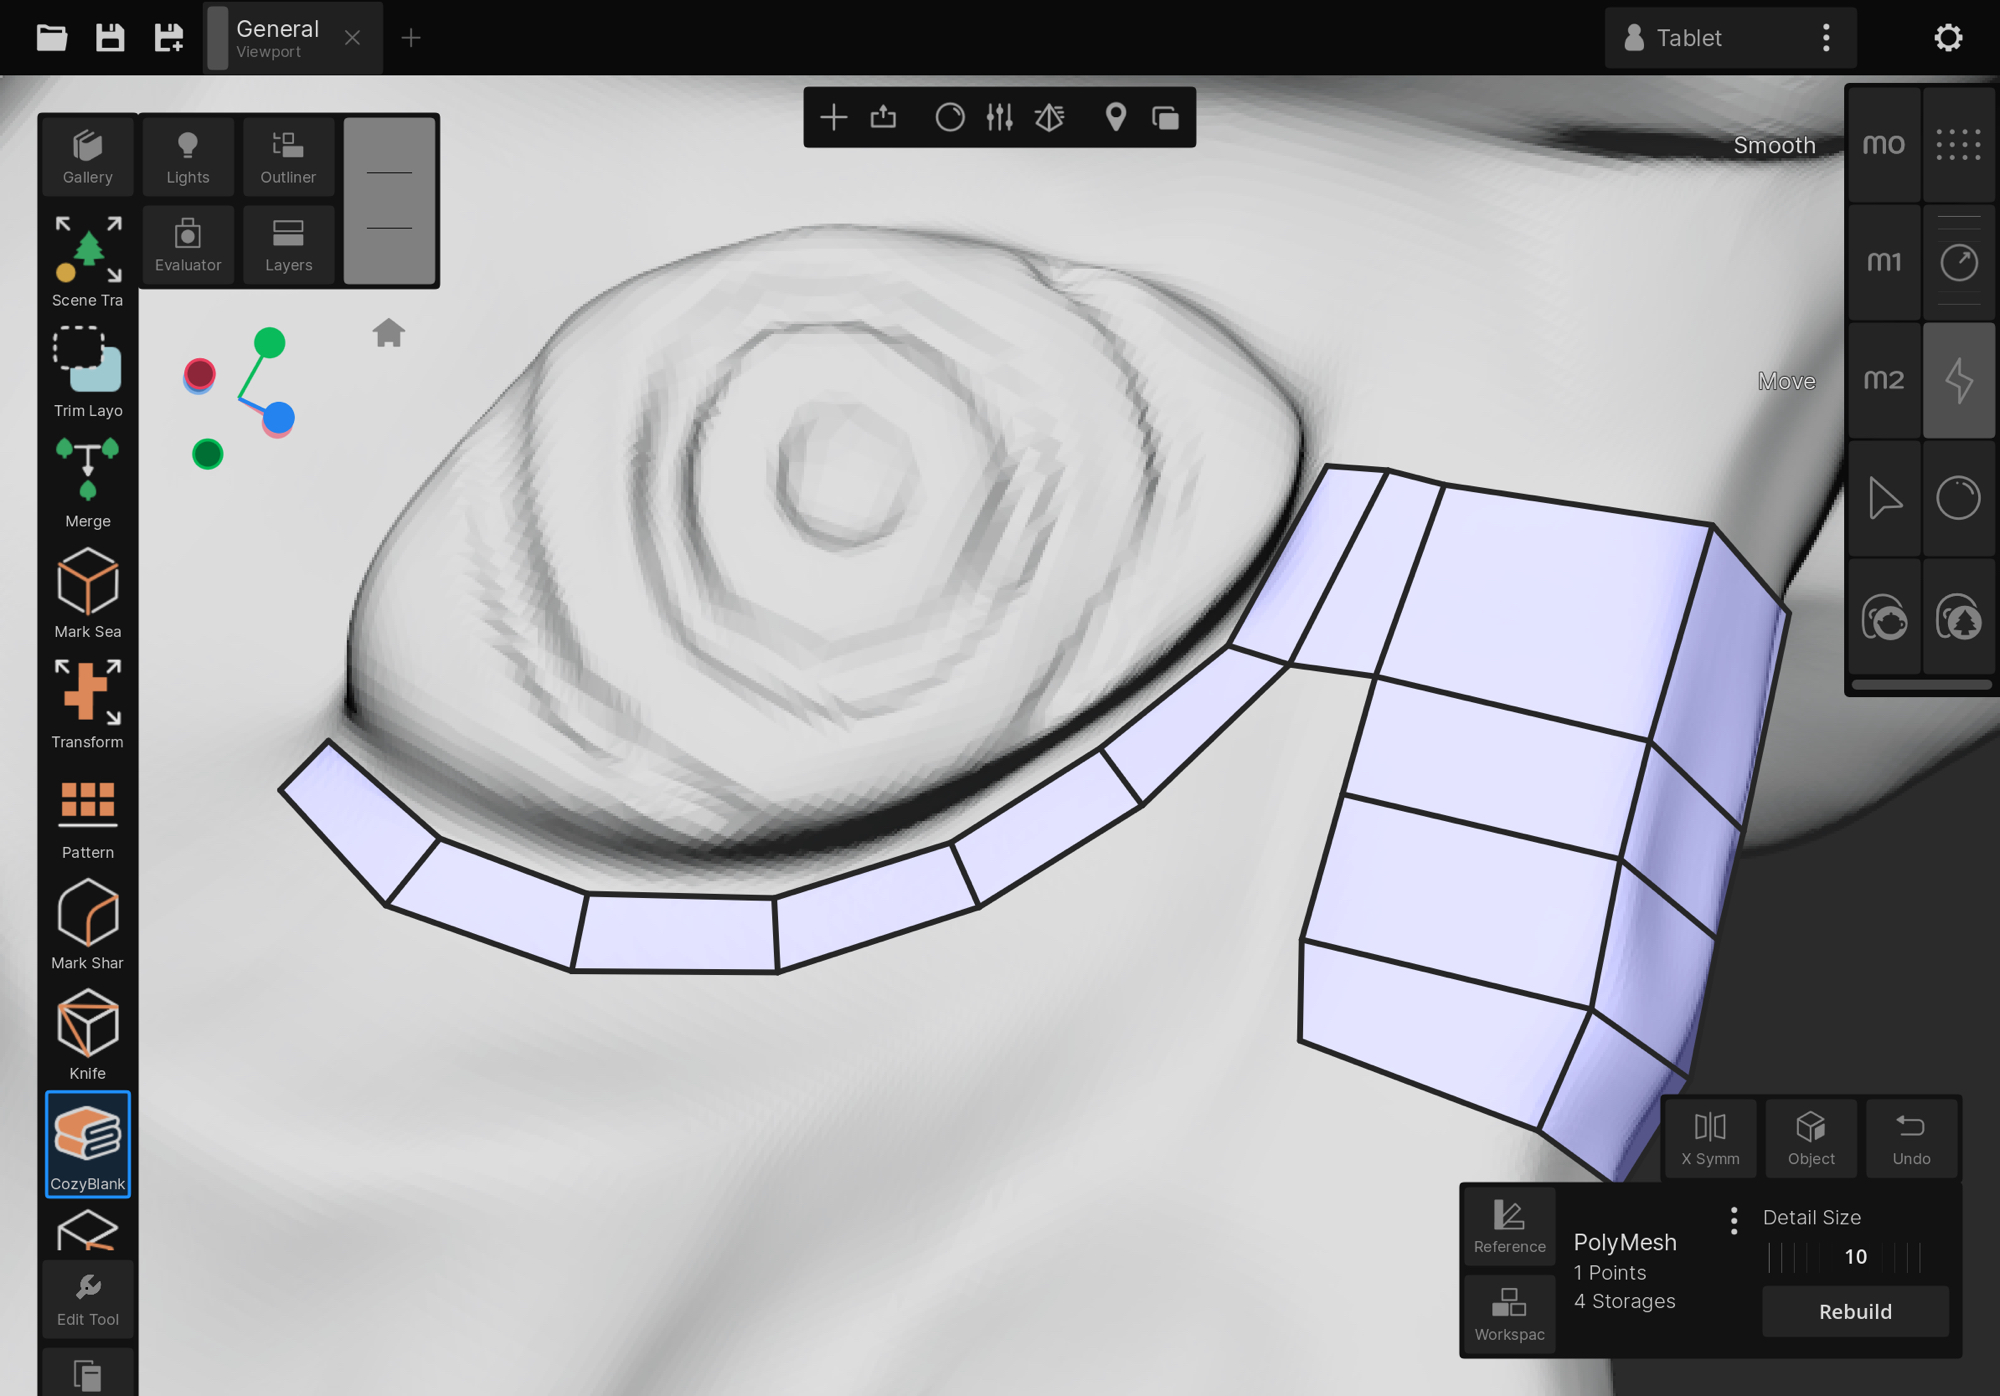
Task: Click the Undo button
Action: (x=1911, y=1138)
